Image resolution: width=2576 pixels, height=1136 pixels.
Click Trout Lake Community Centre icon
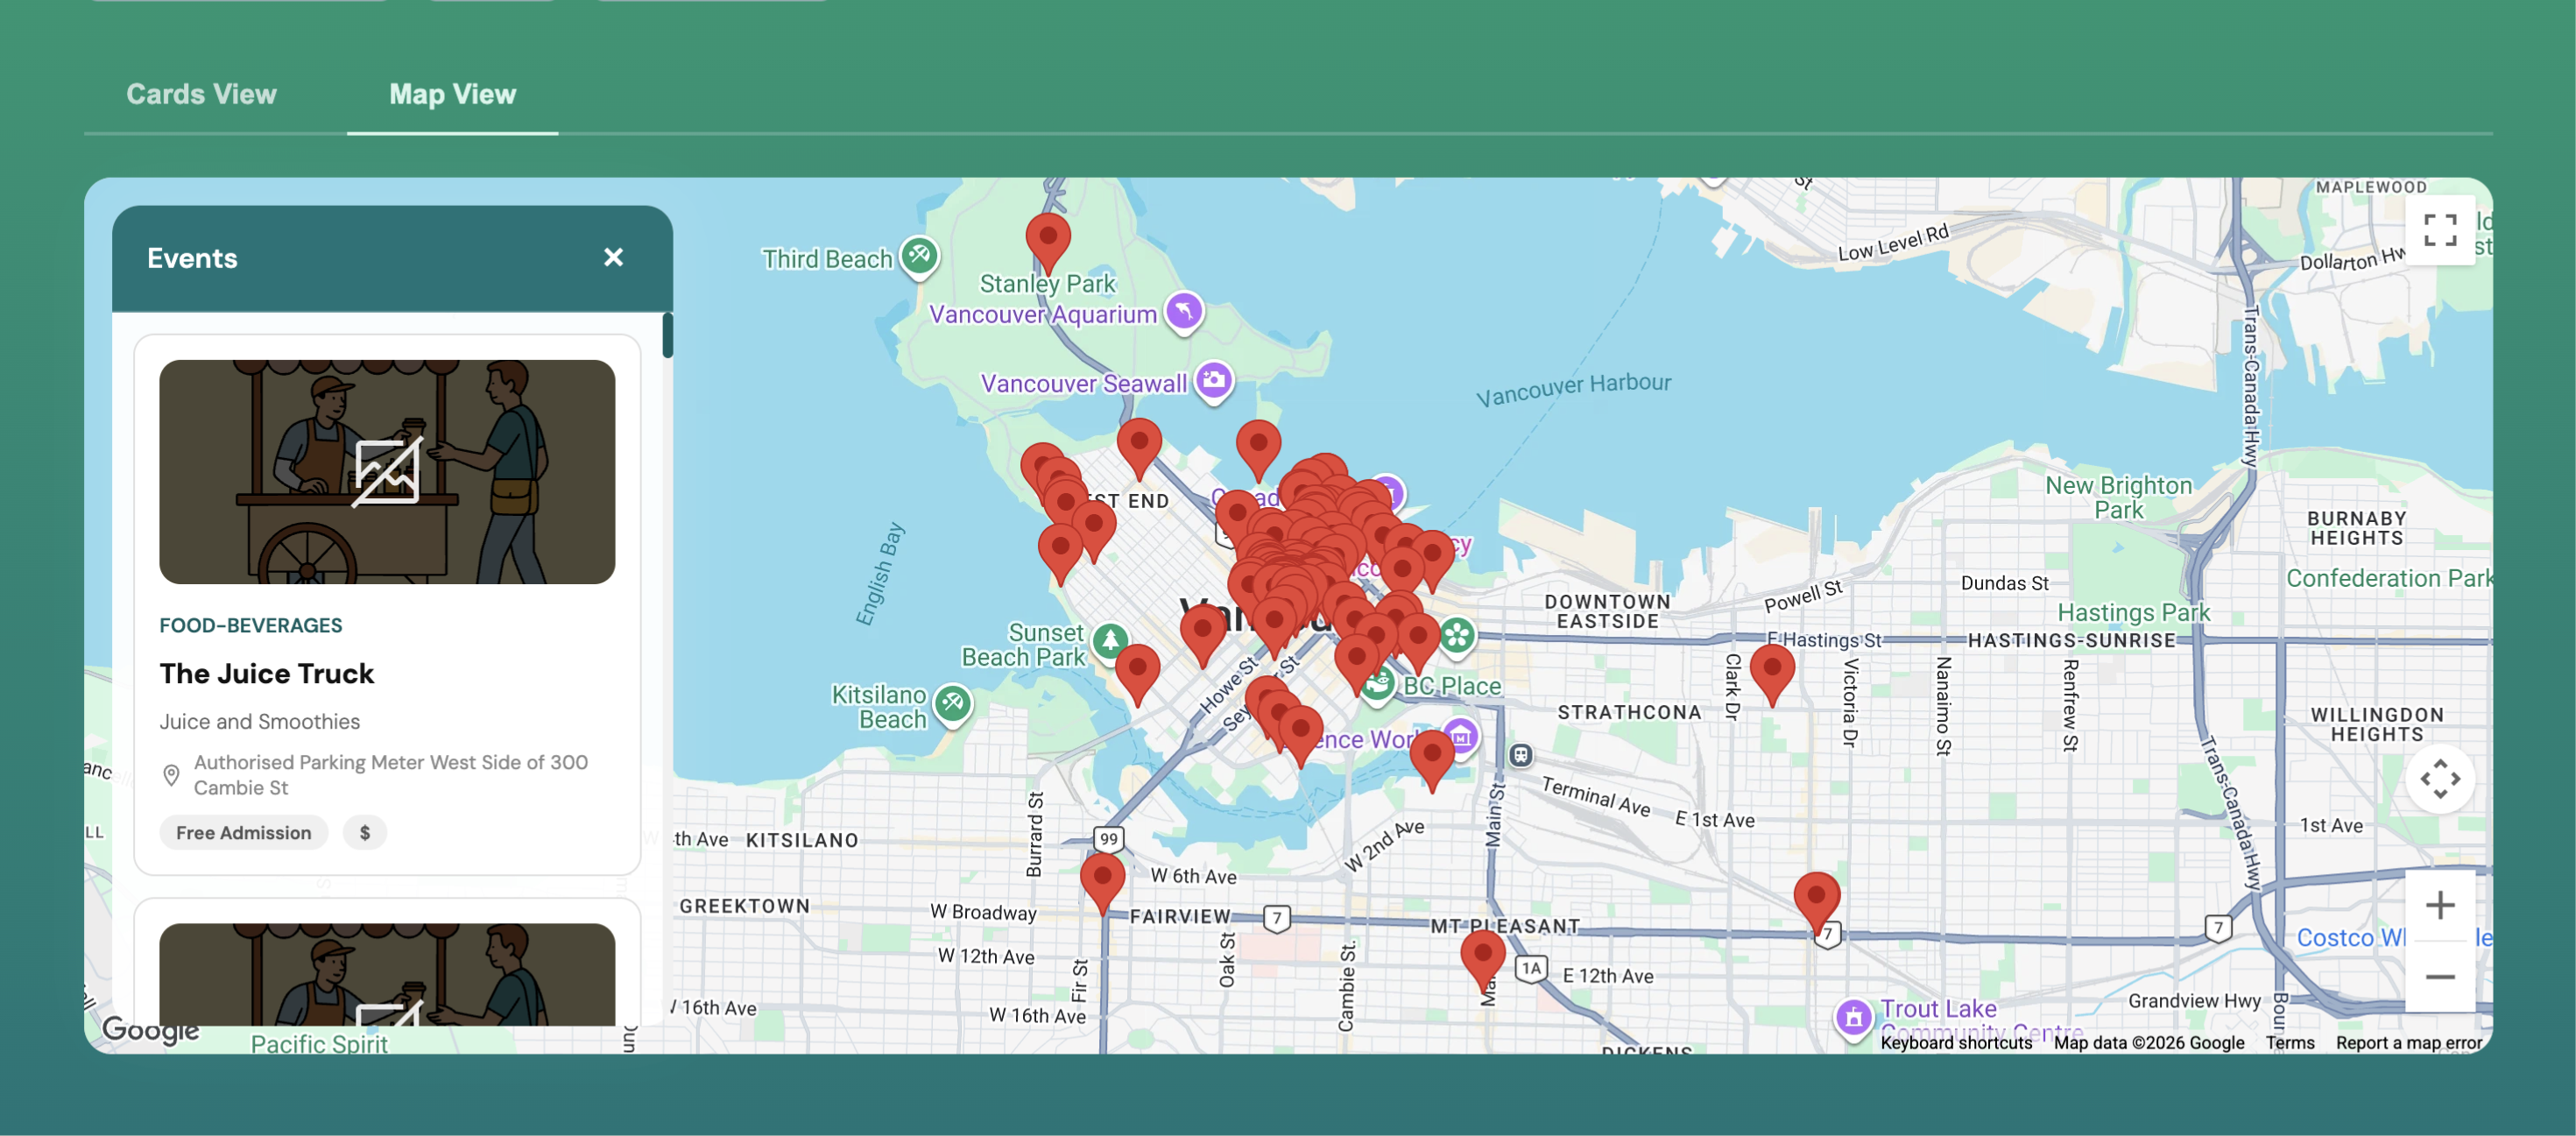tap(1853, 1018)
